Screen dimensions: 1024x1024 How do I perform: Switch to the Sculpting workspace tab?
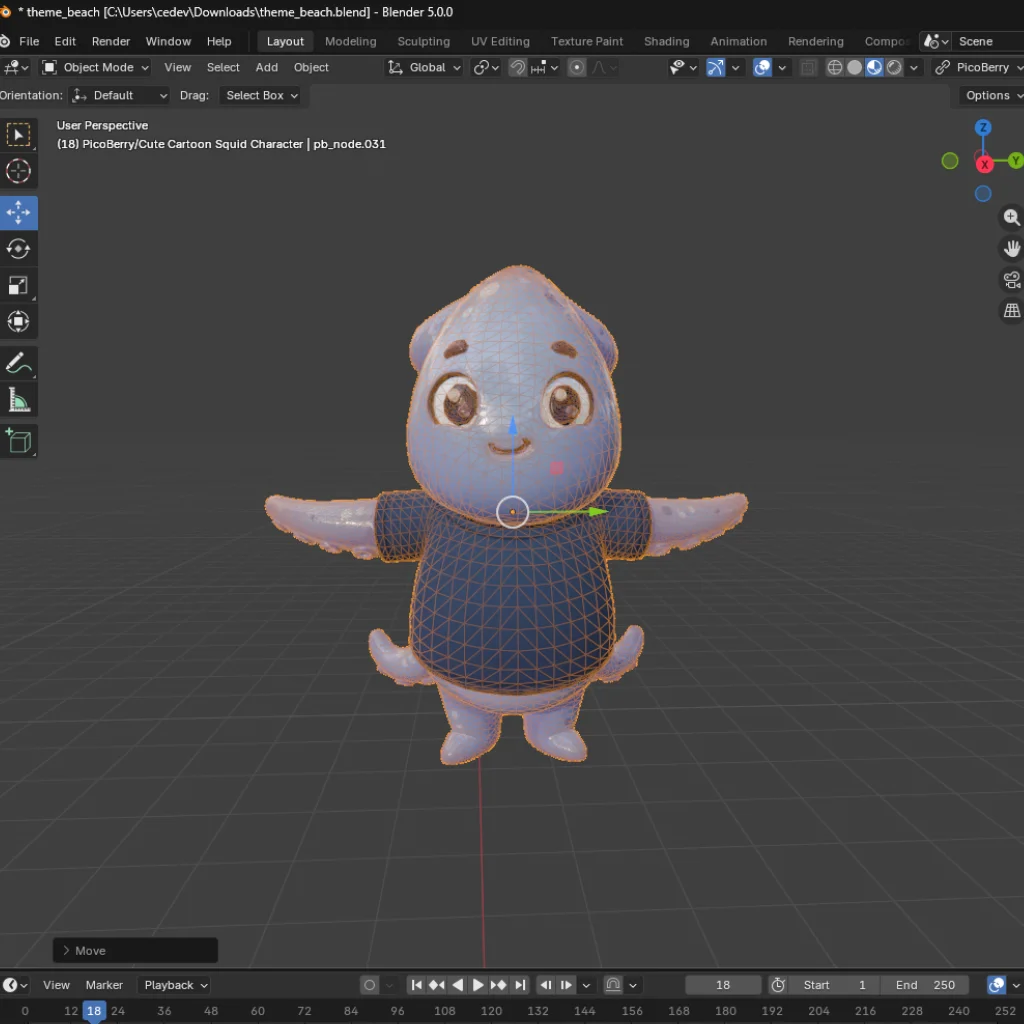pos(423,41)
